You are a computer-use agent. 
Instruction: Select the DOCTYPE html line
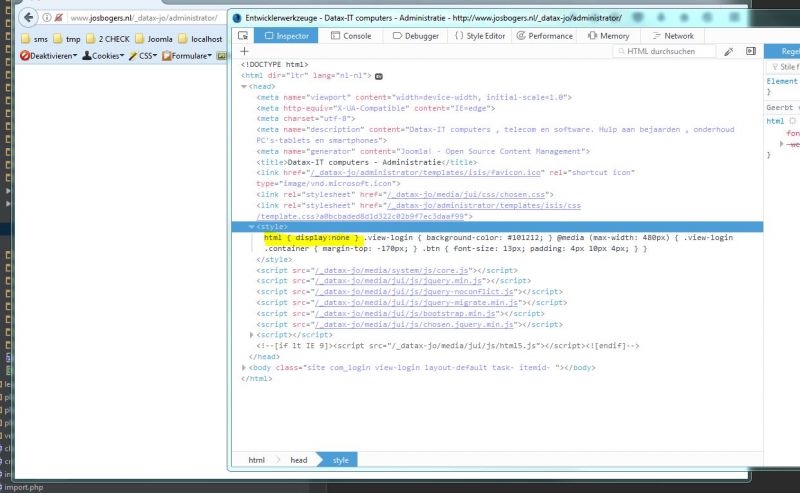tap(274, 65)
